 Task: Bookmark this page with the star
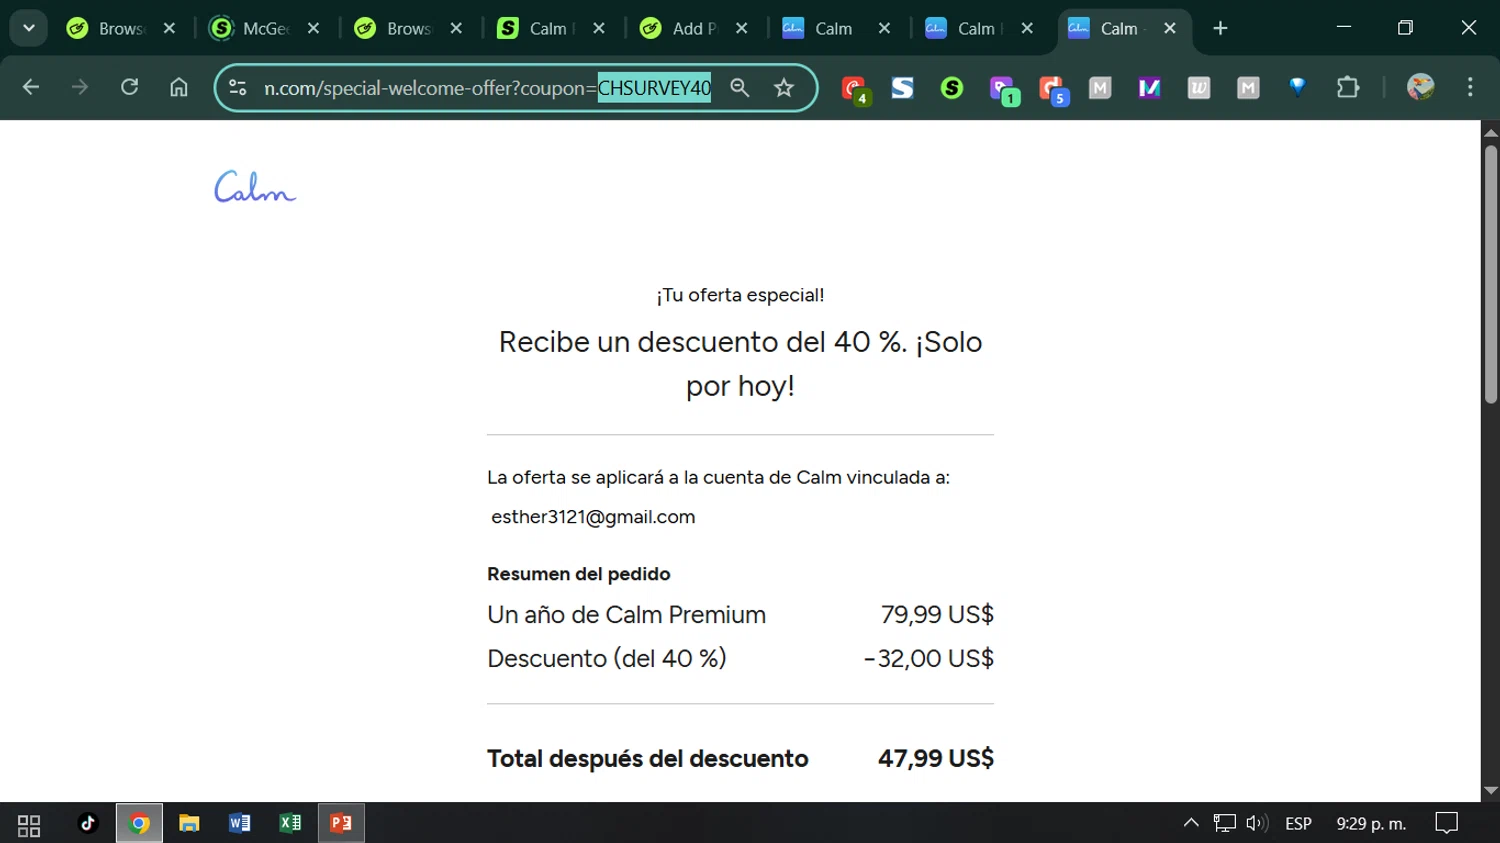click(784, 88)
